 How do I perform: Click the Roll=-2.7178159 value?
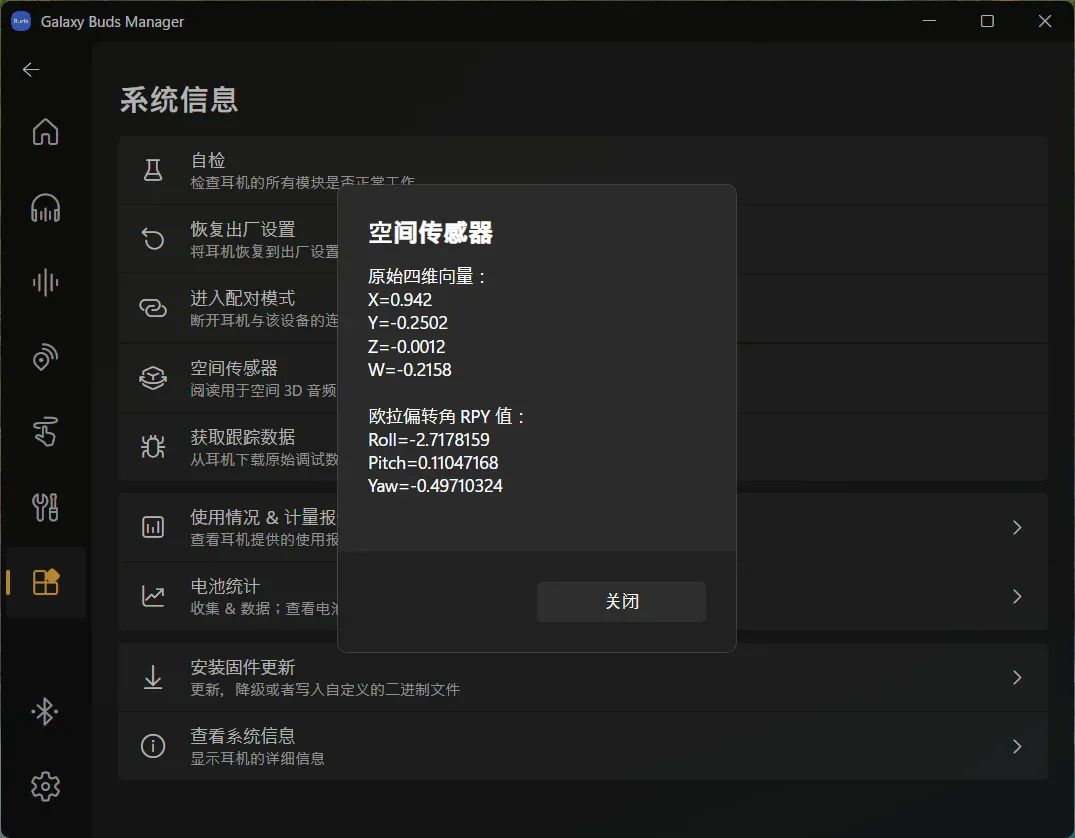(x=428, y=440)
